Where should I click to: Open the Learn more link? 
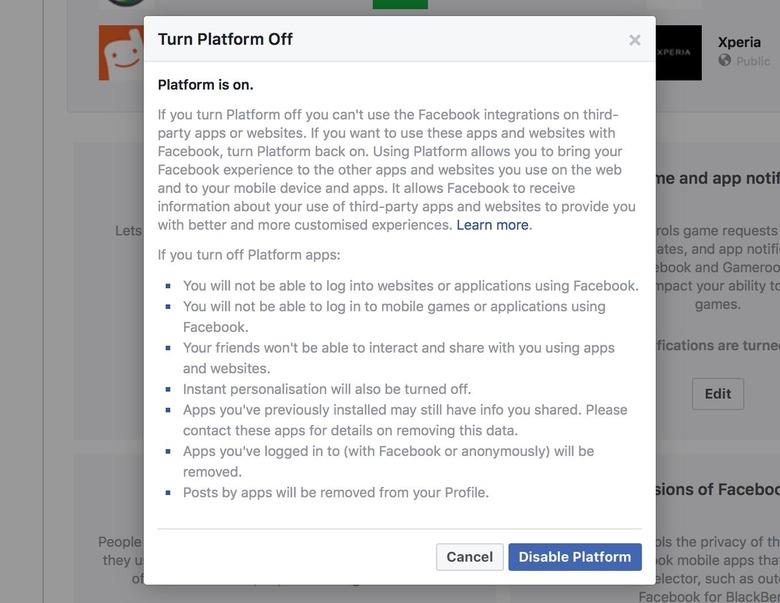click(x=493, y=225)
